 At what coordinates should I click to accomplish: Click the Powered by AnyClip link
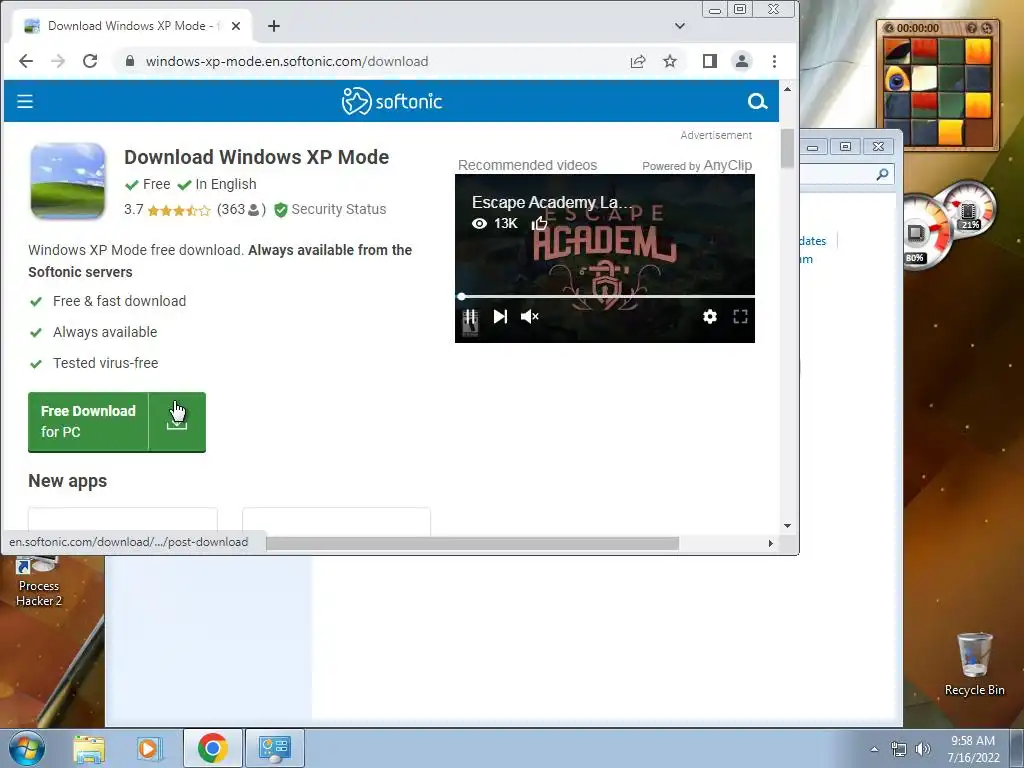(x=697, y=165)
